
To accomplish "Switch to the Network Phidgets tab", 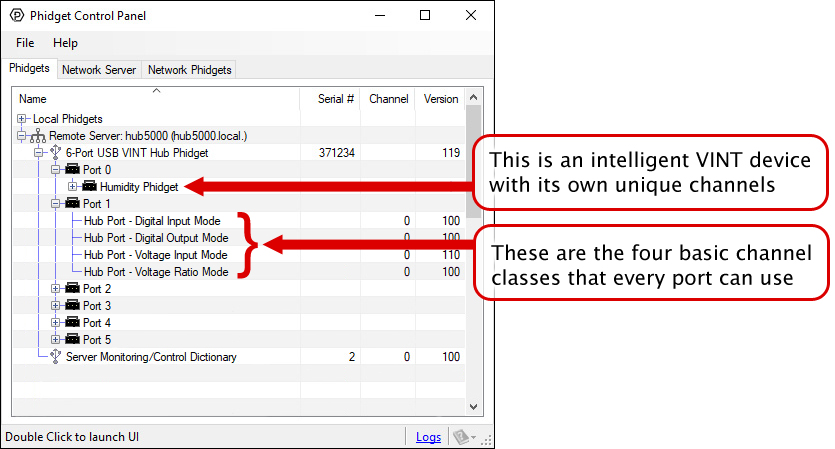I will pos(190,70).
